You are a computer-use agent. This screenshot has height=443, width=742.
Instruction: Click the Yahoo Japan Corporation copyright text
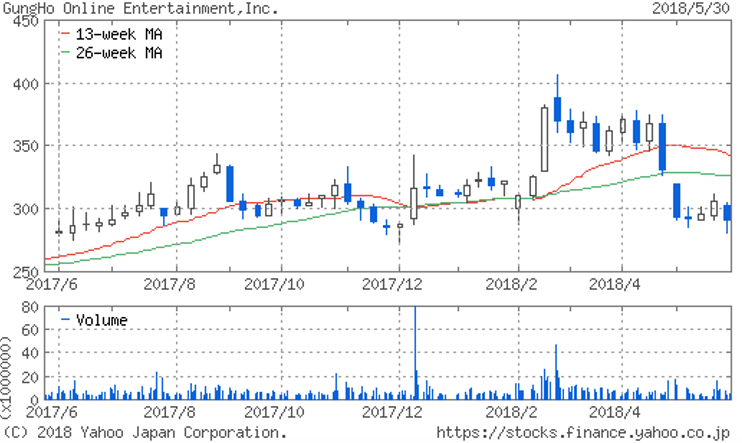pos(146,433)
